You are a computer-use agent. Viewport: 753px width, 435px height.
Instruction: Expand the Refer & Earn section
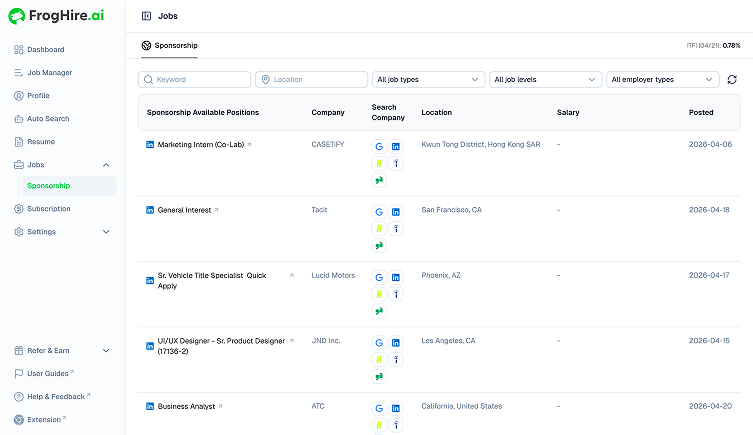point(106,350)
